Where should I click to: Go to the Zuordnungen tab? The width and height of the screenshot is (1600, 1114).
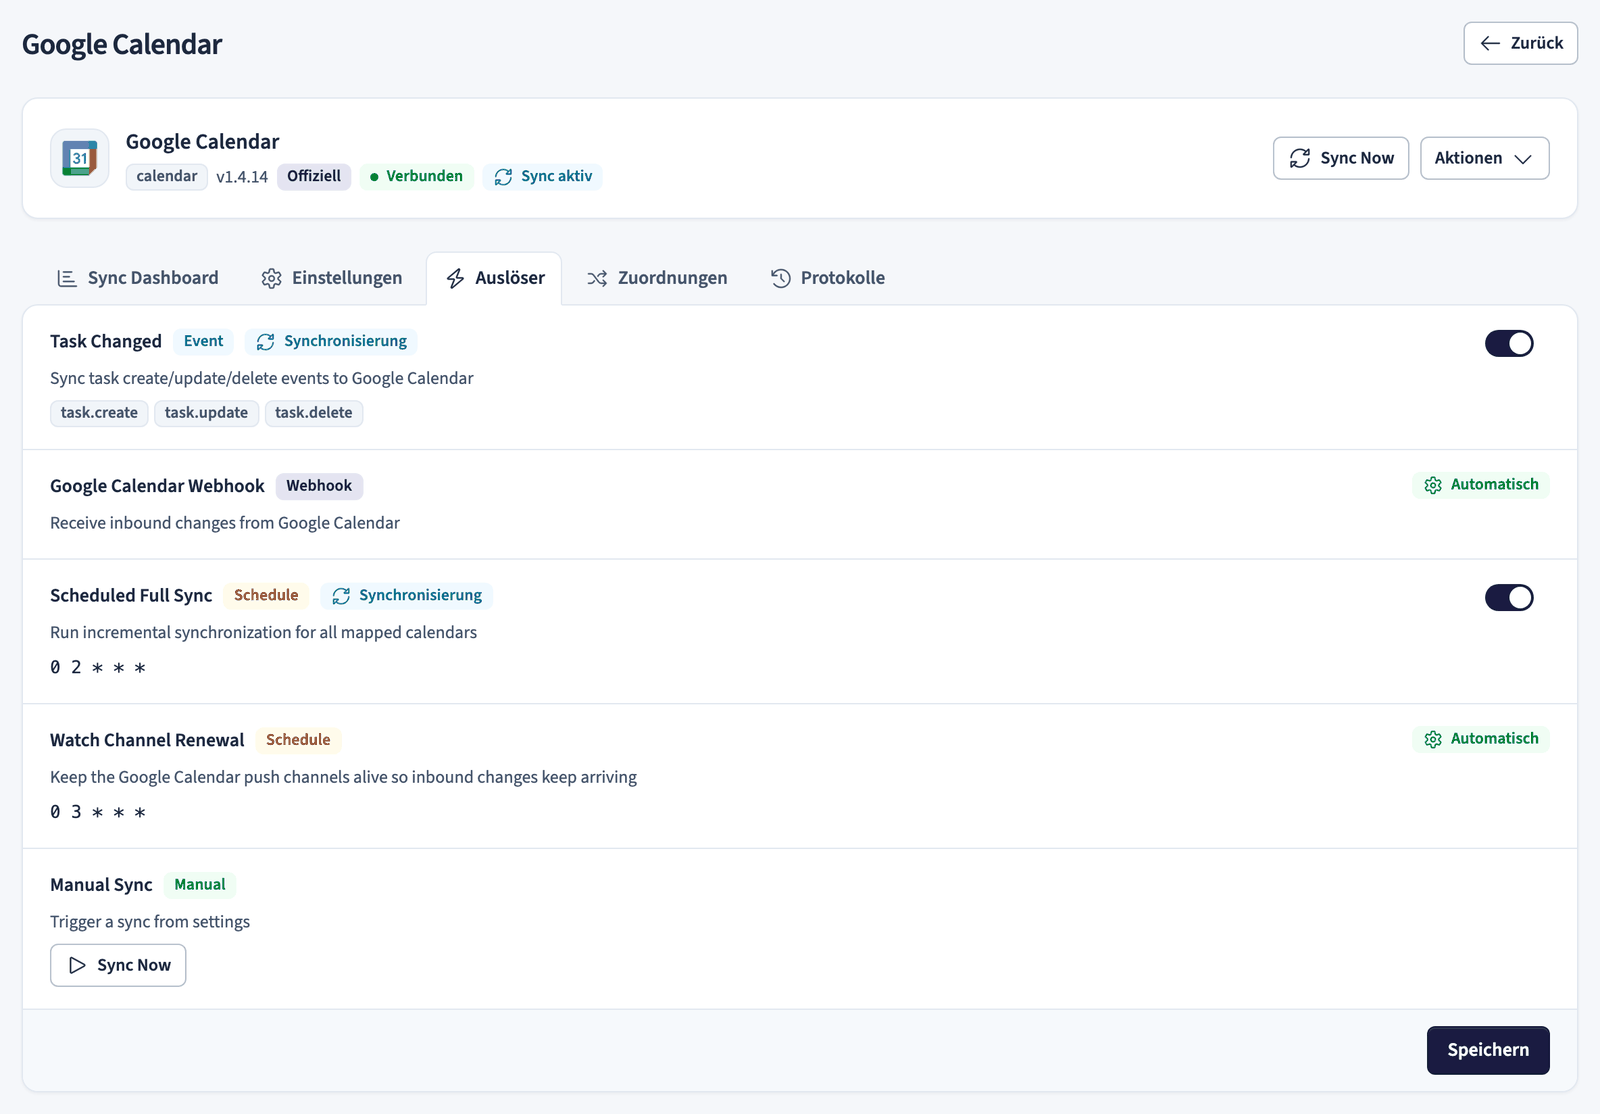pyautogui.click(x=657, y=278)
